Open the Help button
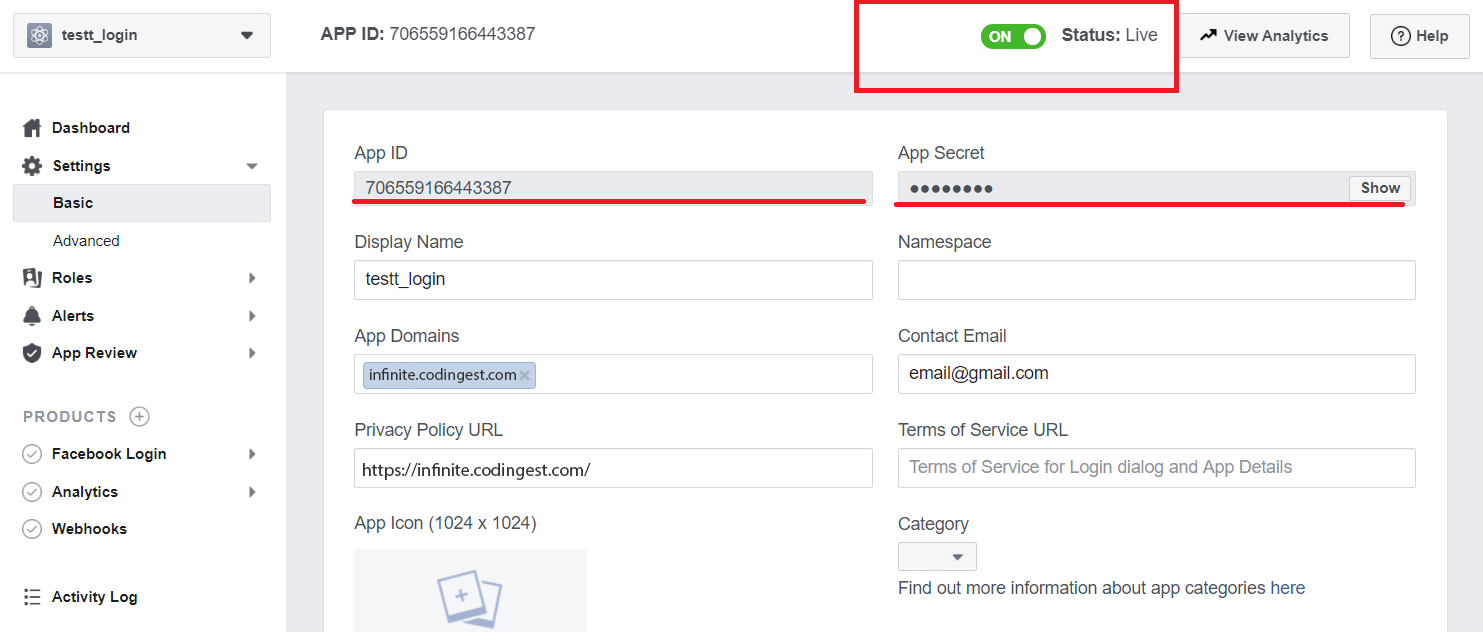The image size is (1483, 632). (x=1419, y=36)
